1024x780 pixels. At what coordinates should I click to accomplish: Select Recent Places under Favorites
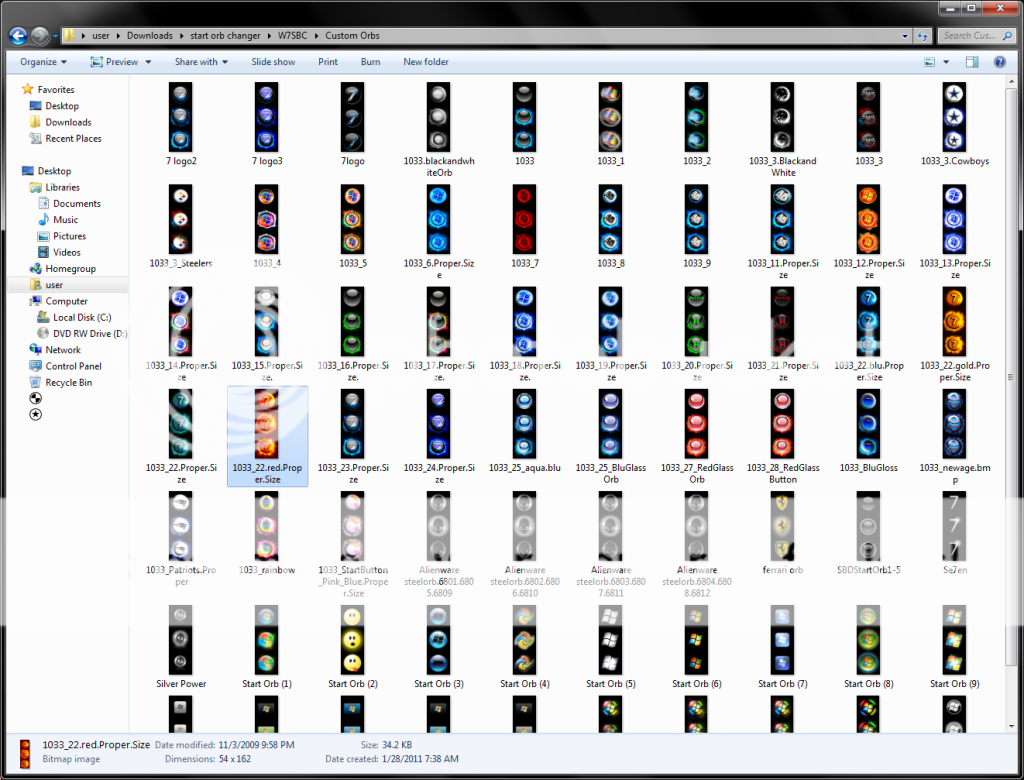tap(73, 139)
